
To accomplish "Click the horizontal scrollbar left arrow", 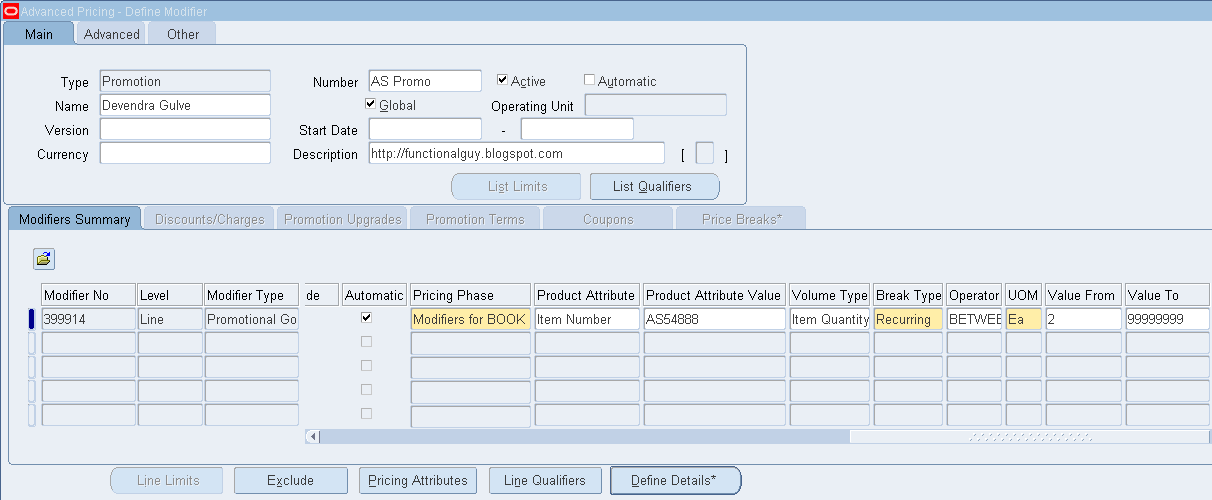I will tap(312, 437).
